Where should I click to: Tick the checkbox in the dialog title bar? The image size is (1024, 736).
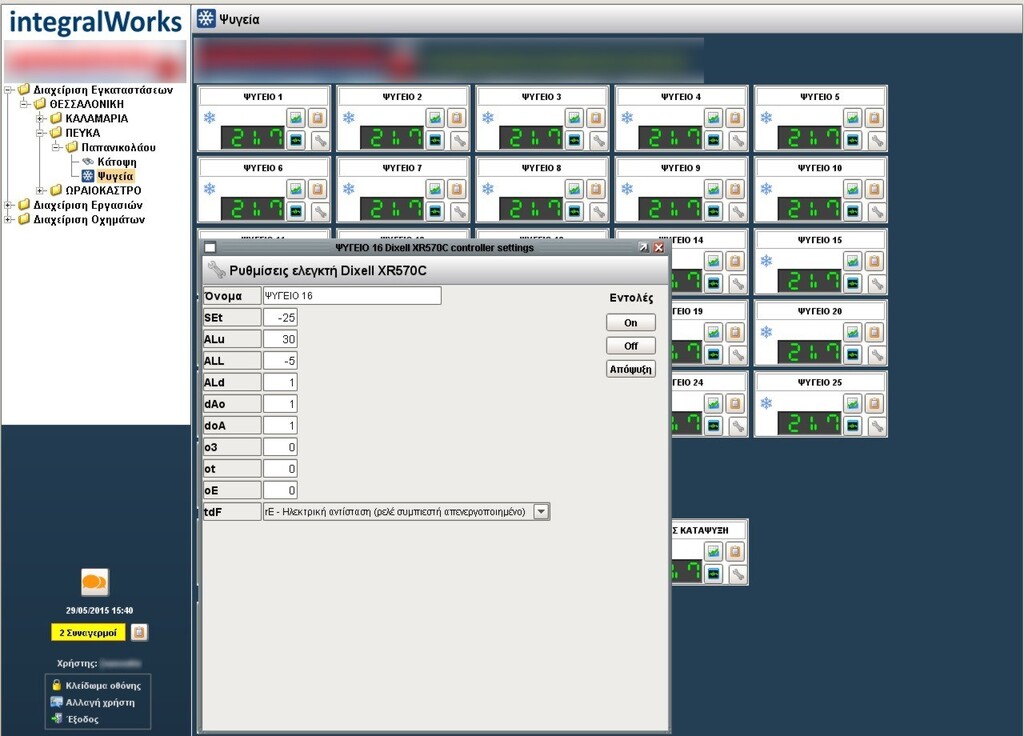tap(210, 247)
